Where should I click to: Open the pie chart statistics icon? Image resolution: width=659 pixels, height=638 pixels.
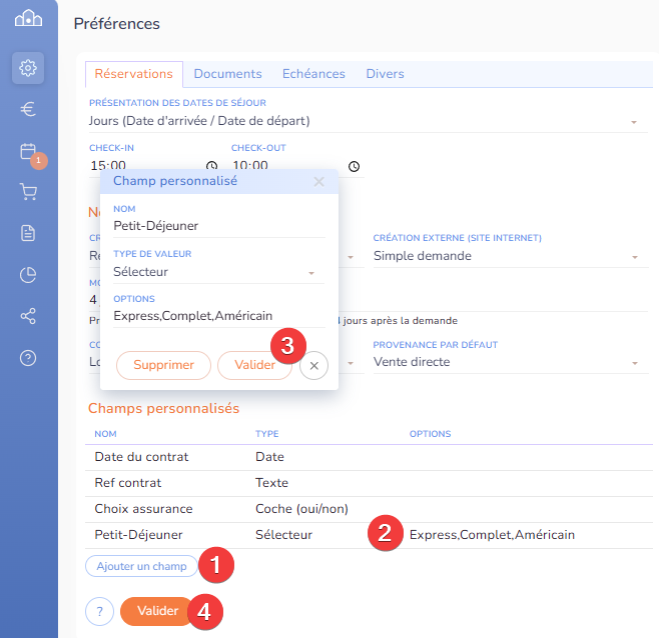28,275
